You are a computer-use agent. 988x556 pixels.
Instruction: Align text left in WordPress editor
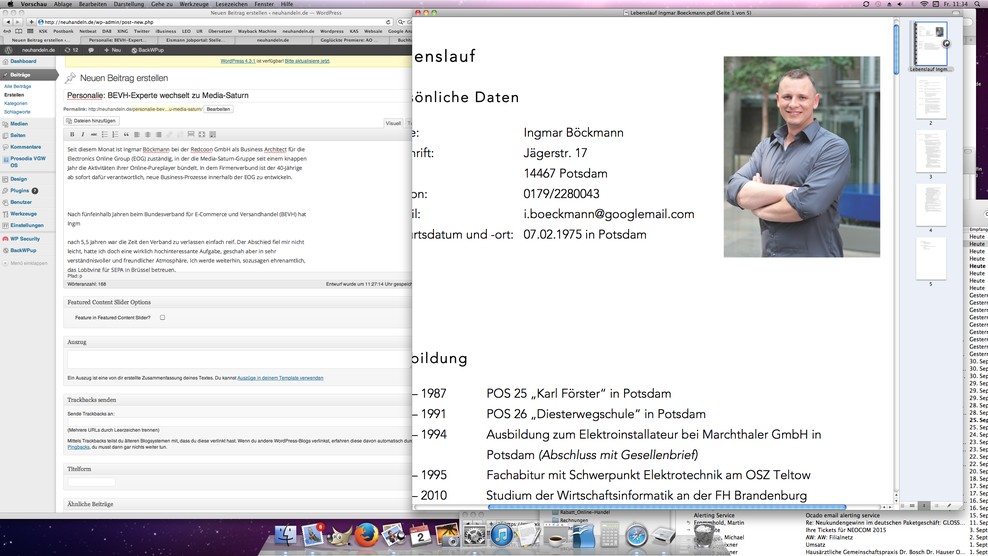tap(137, 134)
